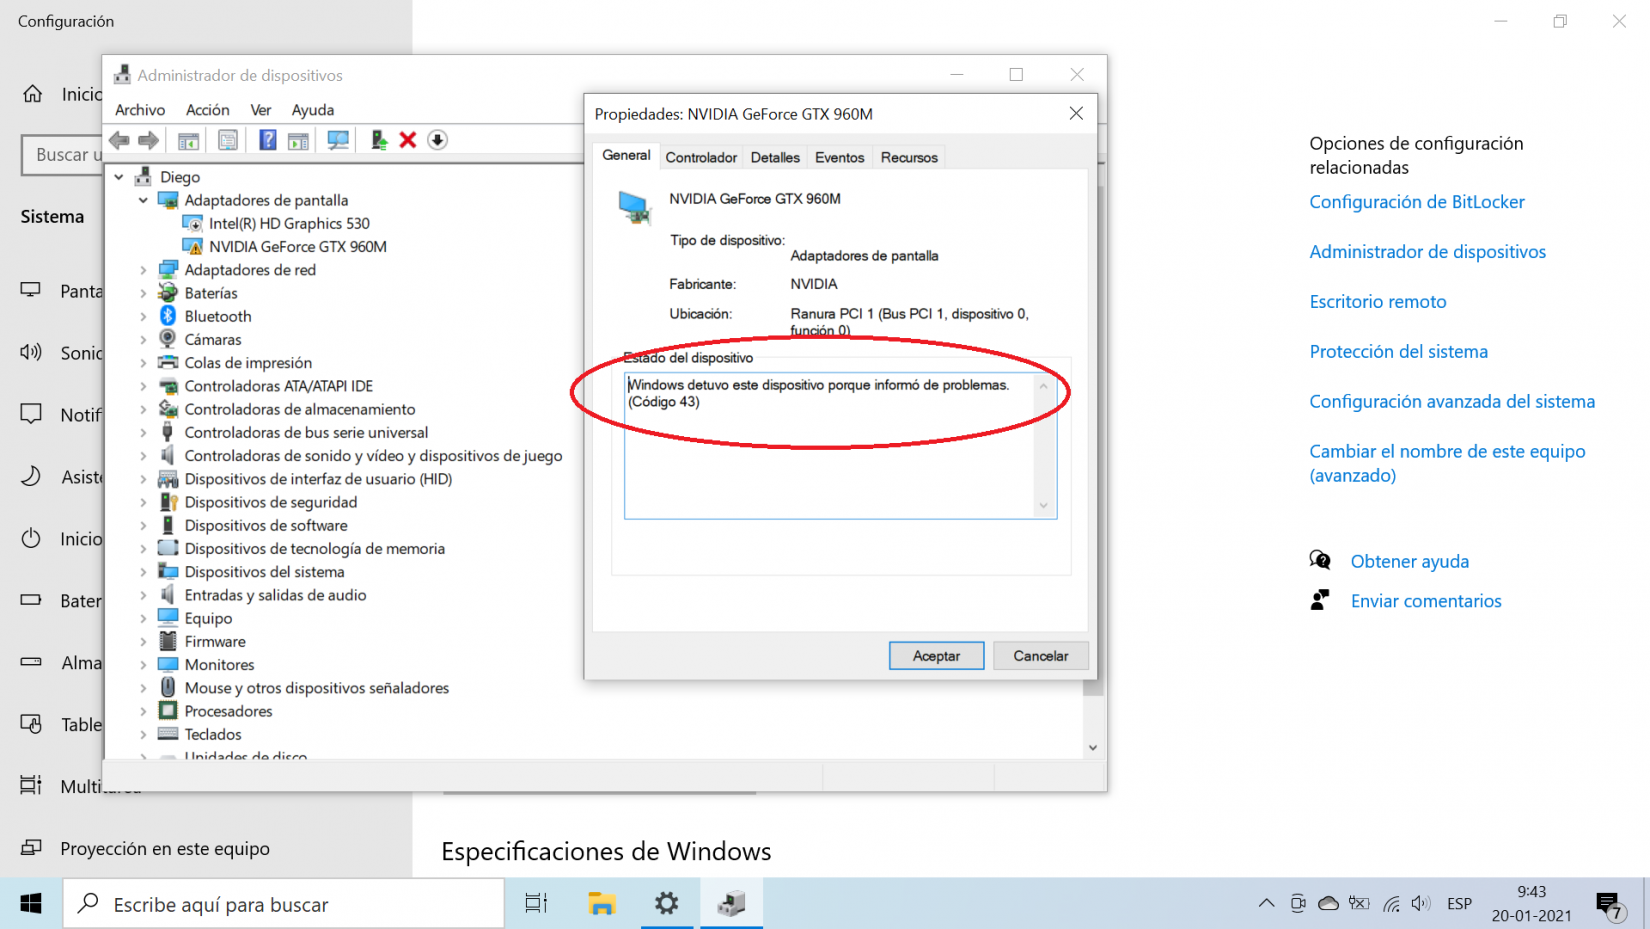Click the taskbar search box
The height and width of the screenshot is (929, 1650).
tap(284, 904)
